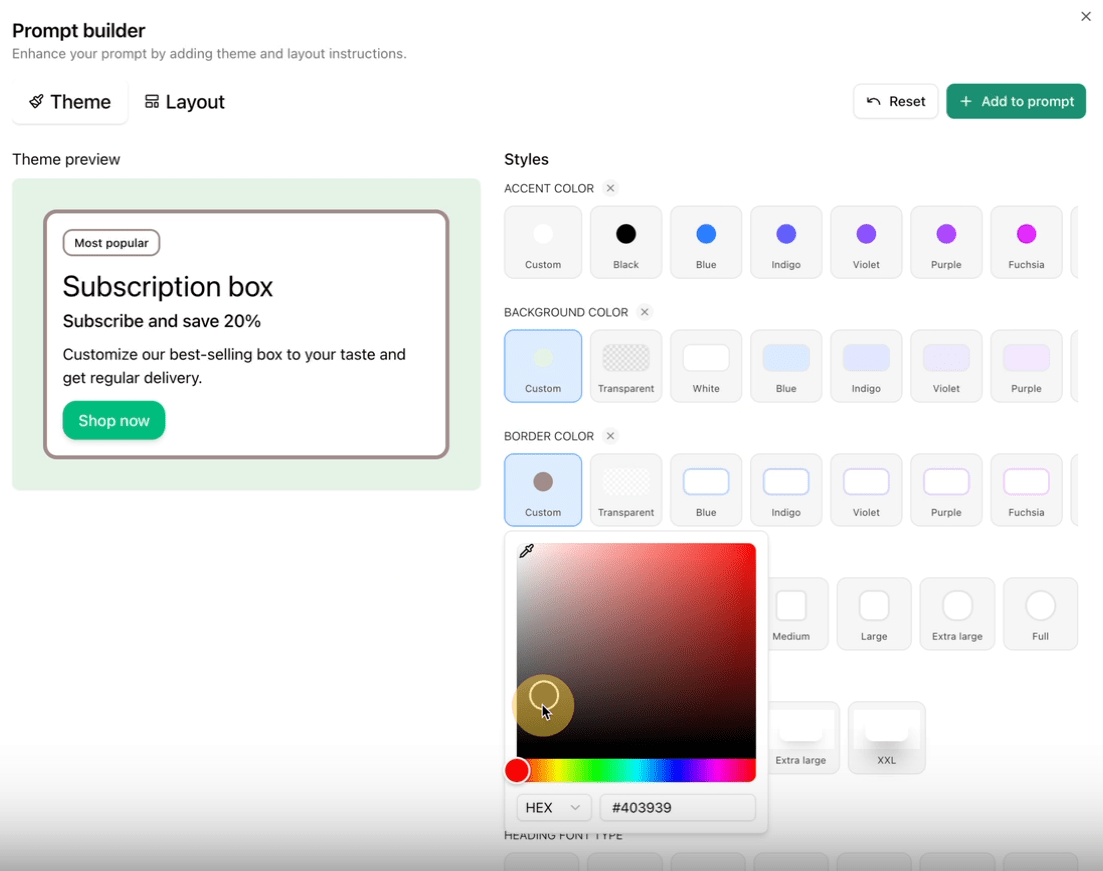Clear the background color setting
The image size is (1103, 871).
pyautogui.click(x=645, y=312)
